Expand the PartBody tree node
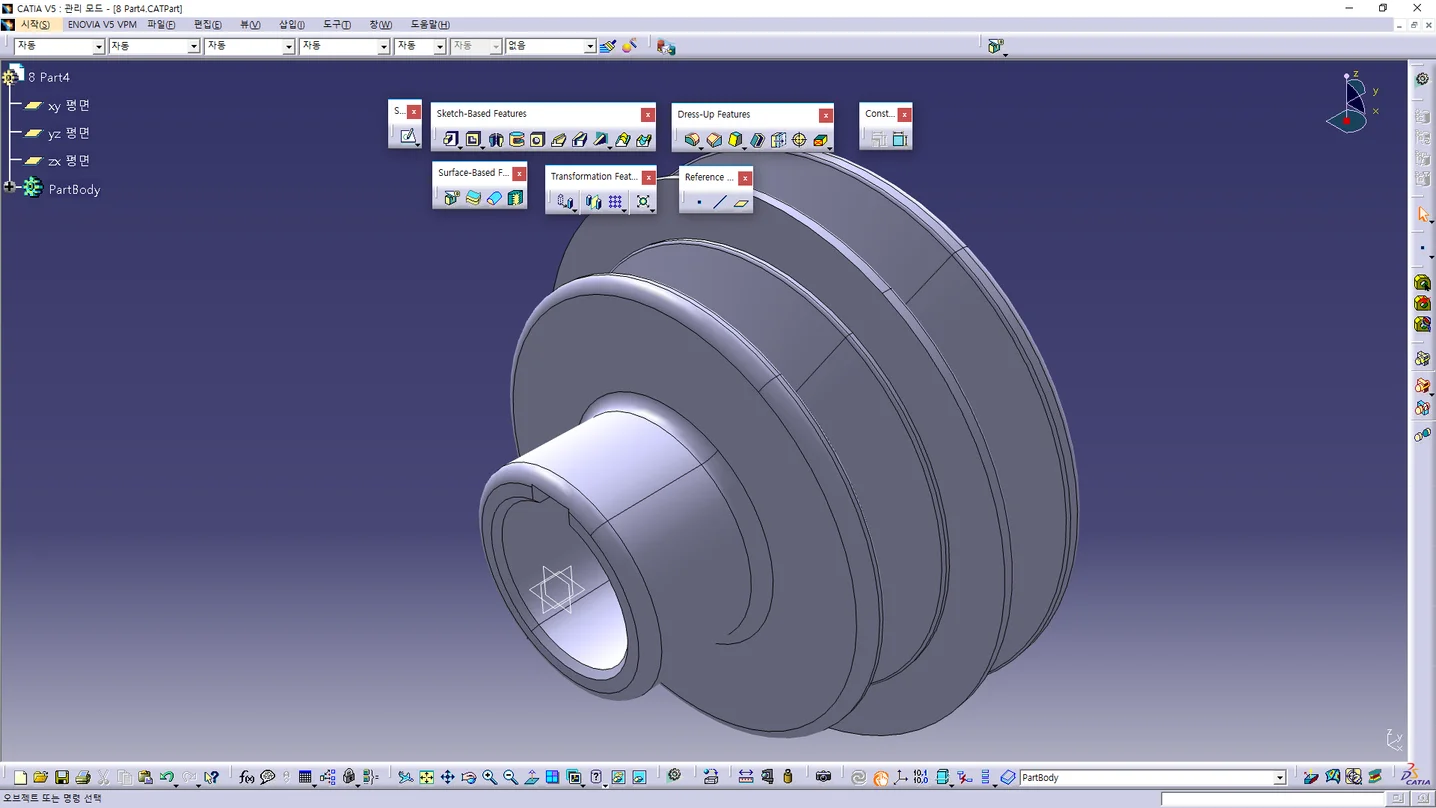This screenshot has width=1436, height=808. (9, 187)
